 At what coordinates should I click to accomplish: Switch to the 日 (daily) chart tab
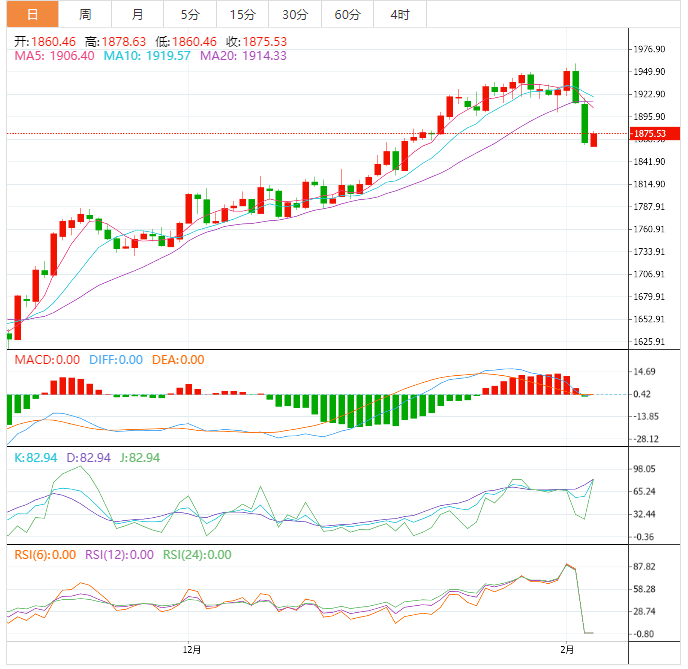coord(32,14)
